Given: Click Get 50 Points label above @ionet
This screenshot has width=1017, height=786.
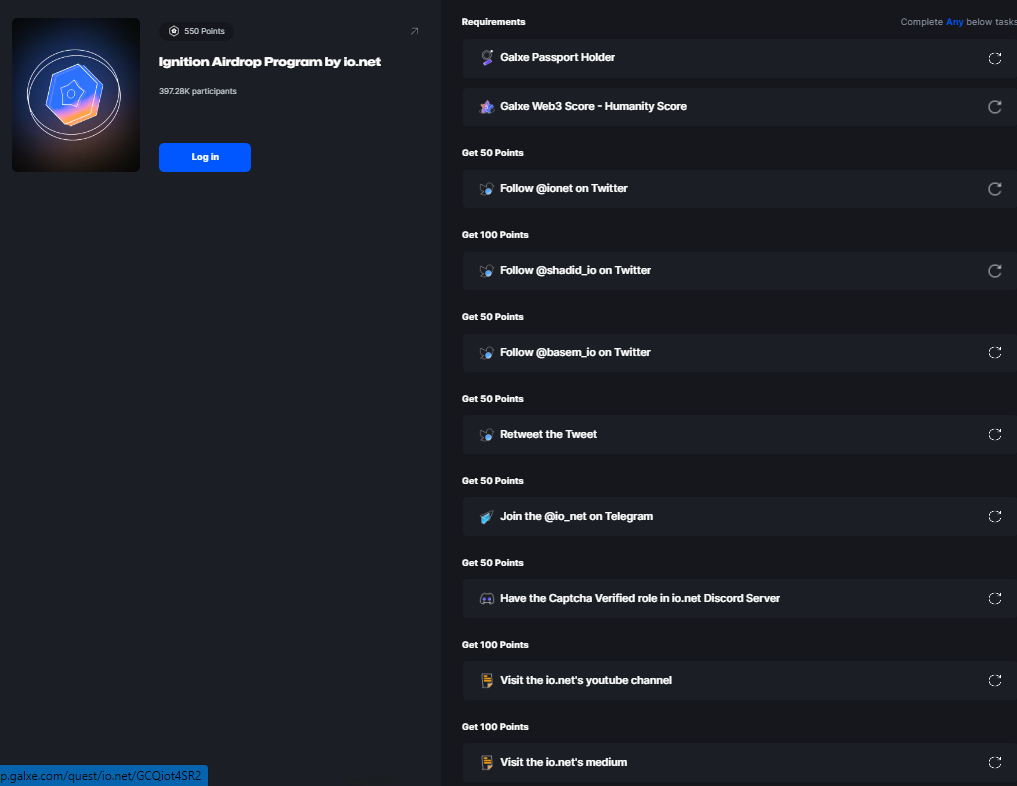Looking at the screenshot, I should point(492,153).
